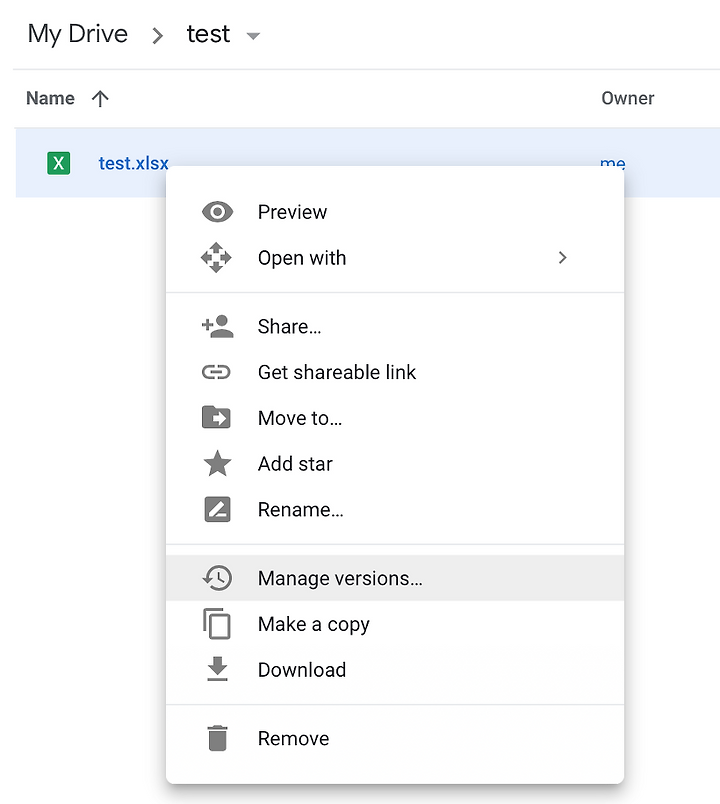Image resolution: width=720 pixels, height=804 pixels.
Task: Expand the Open with submenu chevron
Action: 563,257
